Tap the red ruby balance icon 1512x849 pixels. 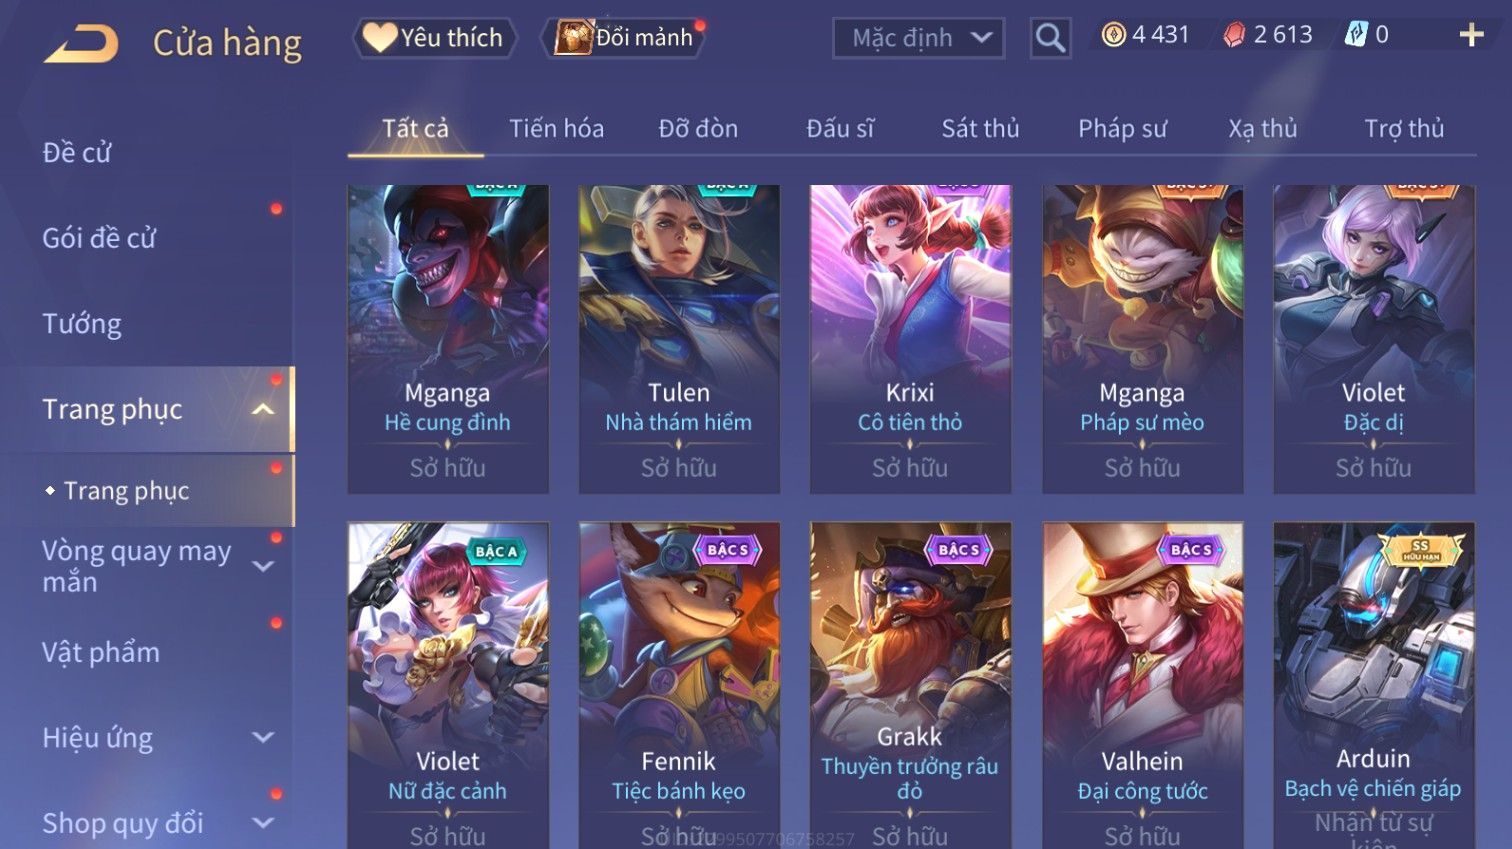pos(1235,35)
